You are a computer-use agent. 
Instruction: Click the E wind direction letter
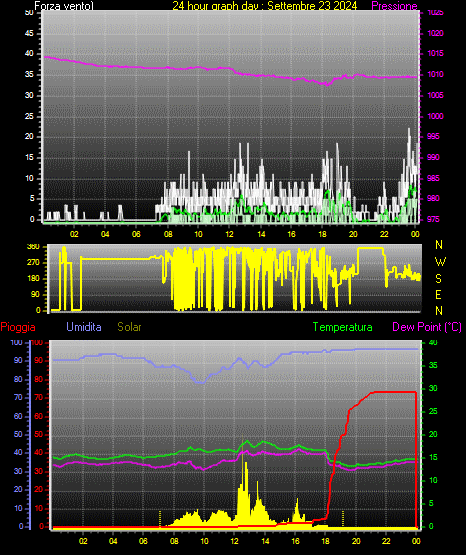(438, 294)
